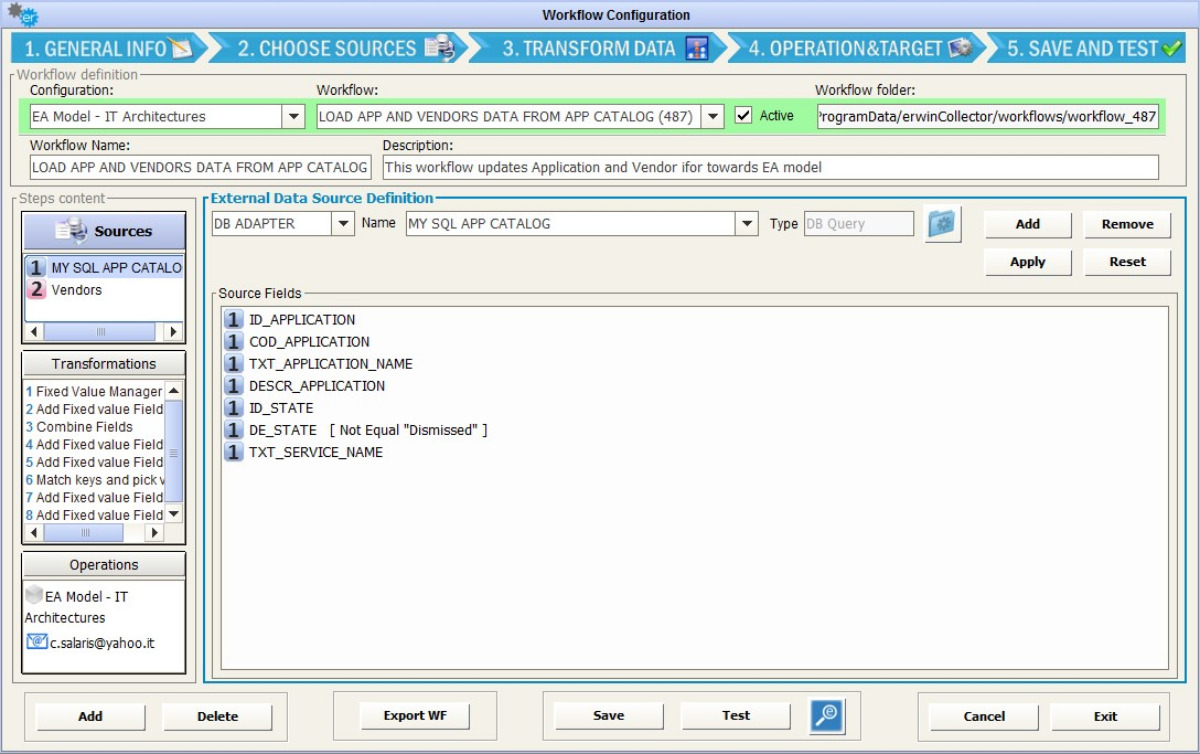Click the DE_STATE Not Equal "Dismissed" field
The width and height of the screenshot is (1200, 754).
356,430
